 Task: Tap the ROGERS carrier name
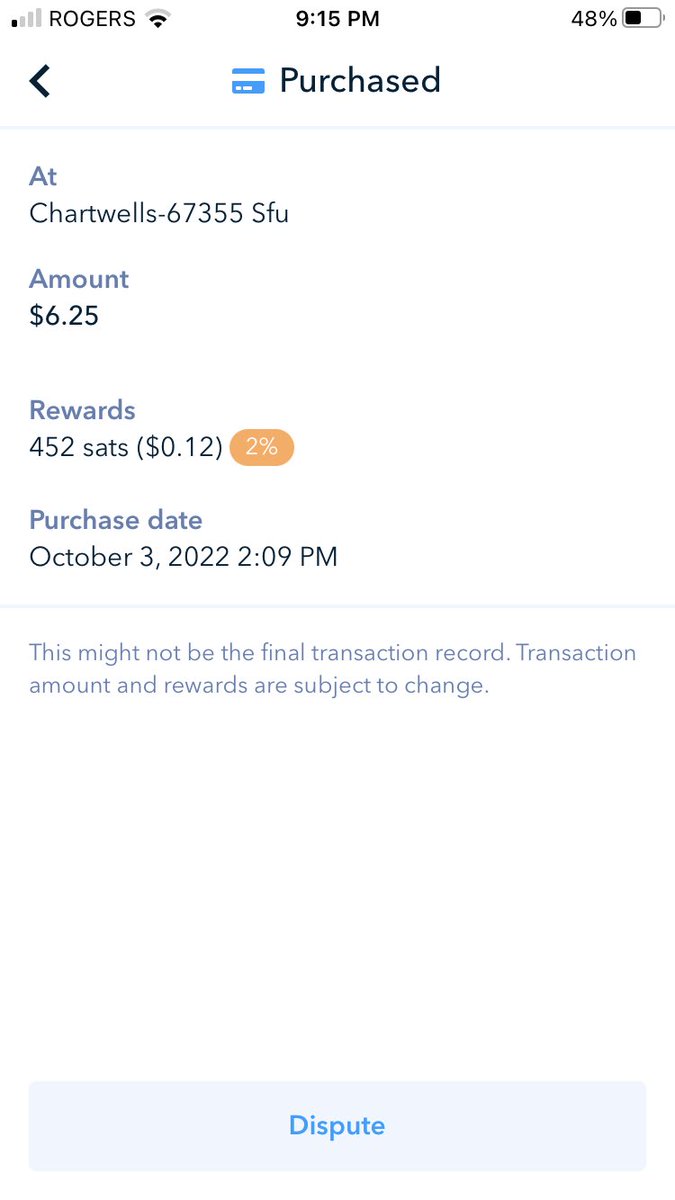(92, 18)
